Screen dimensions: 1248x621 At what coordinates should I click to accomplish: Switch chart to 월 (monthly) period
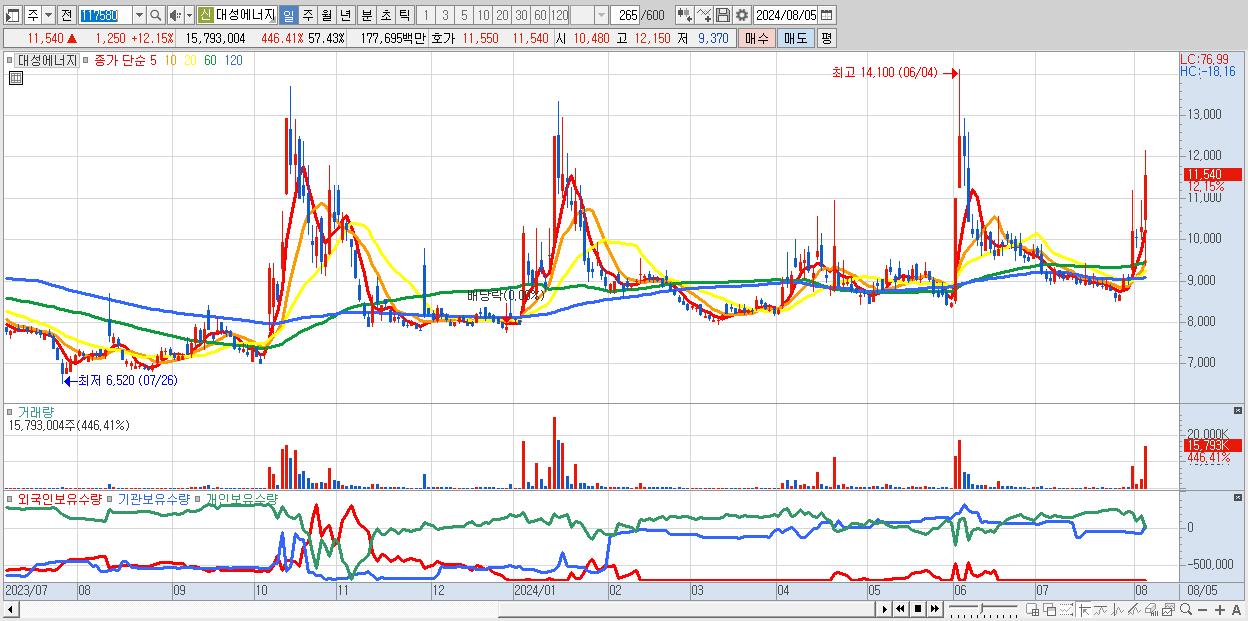click(326, 15)
